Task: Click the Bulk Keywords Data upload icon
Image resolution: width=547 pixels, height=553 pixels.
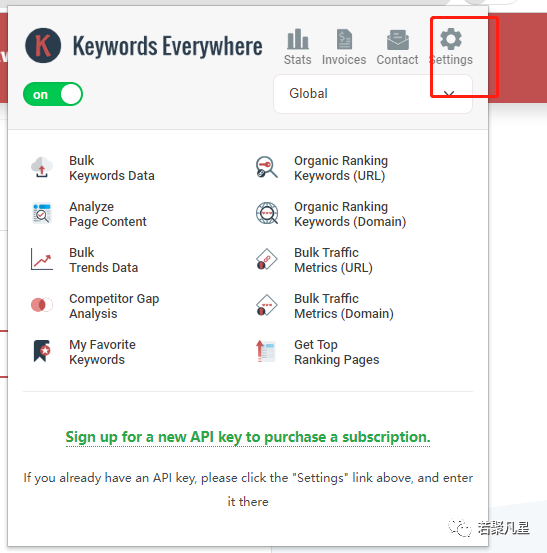Action: tap(42, 168)
